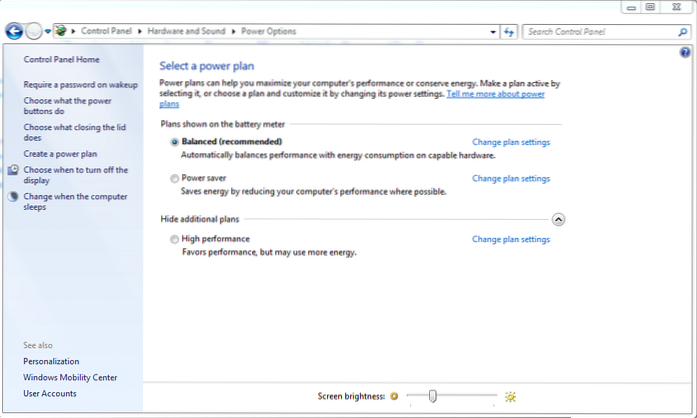Click 'Favors performance, but may use more energy.' text
The image size is (697, 418).
269,253
